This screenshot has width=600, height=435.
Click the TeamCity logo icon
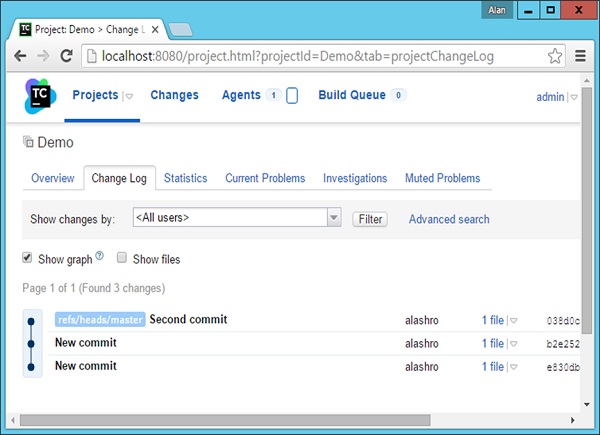pos(41,98)
